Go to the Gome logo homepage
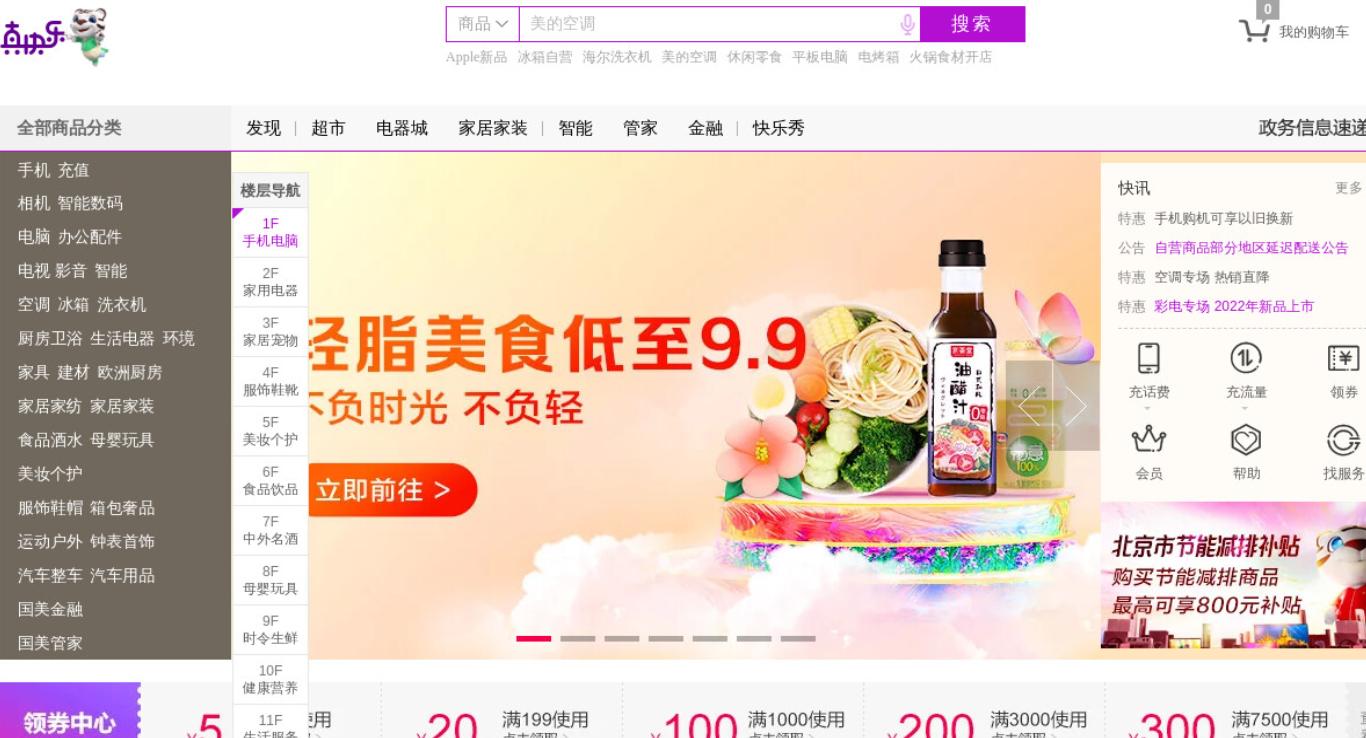The width and height of the screenshot is (1366, 738). (x=54, y=37)
